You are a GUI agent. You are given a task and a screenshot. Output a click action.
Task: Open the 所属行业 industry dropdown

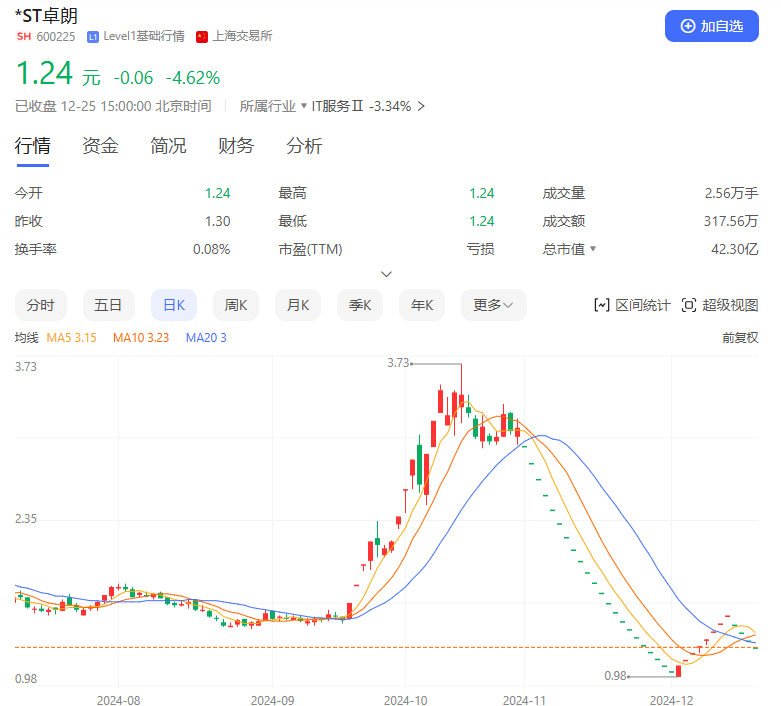point(304,106)
